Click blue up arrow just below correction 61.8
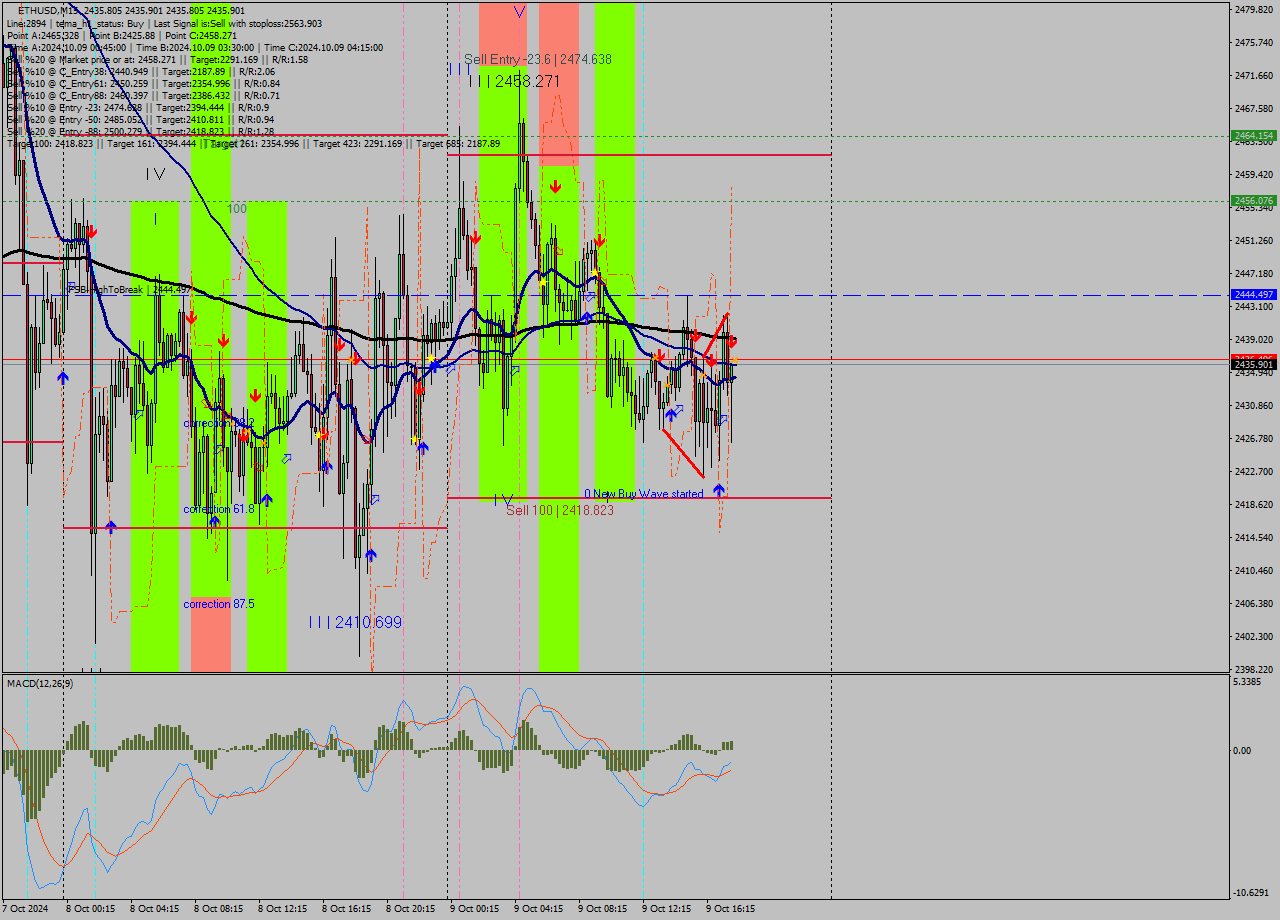 click(214, 520)
